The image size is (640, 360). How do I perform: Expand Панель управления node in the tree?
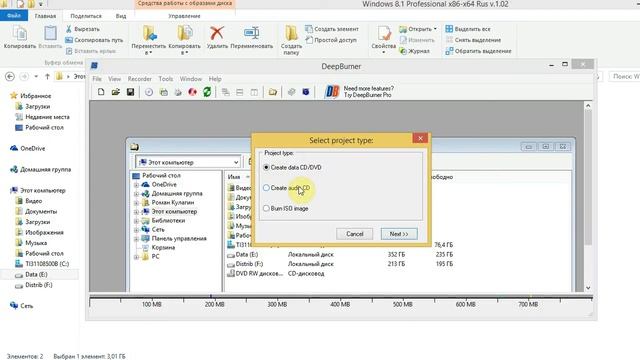pos(136,239)
